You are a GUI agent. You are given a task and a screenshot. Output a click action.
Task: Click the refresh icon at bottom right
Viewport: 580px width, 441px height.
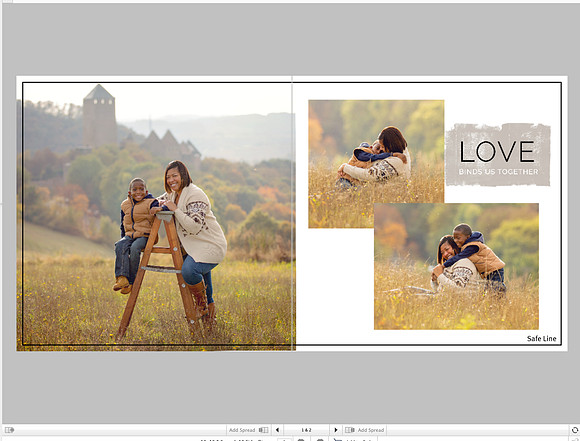575,430
